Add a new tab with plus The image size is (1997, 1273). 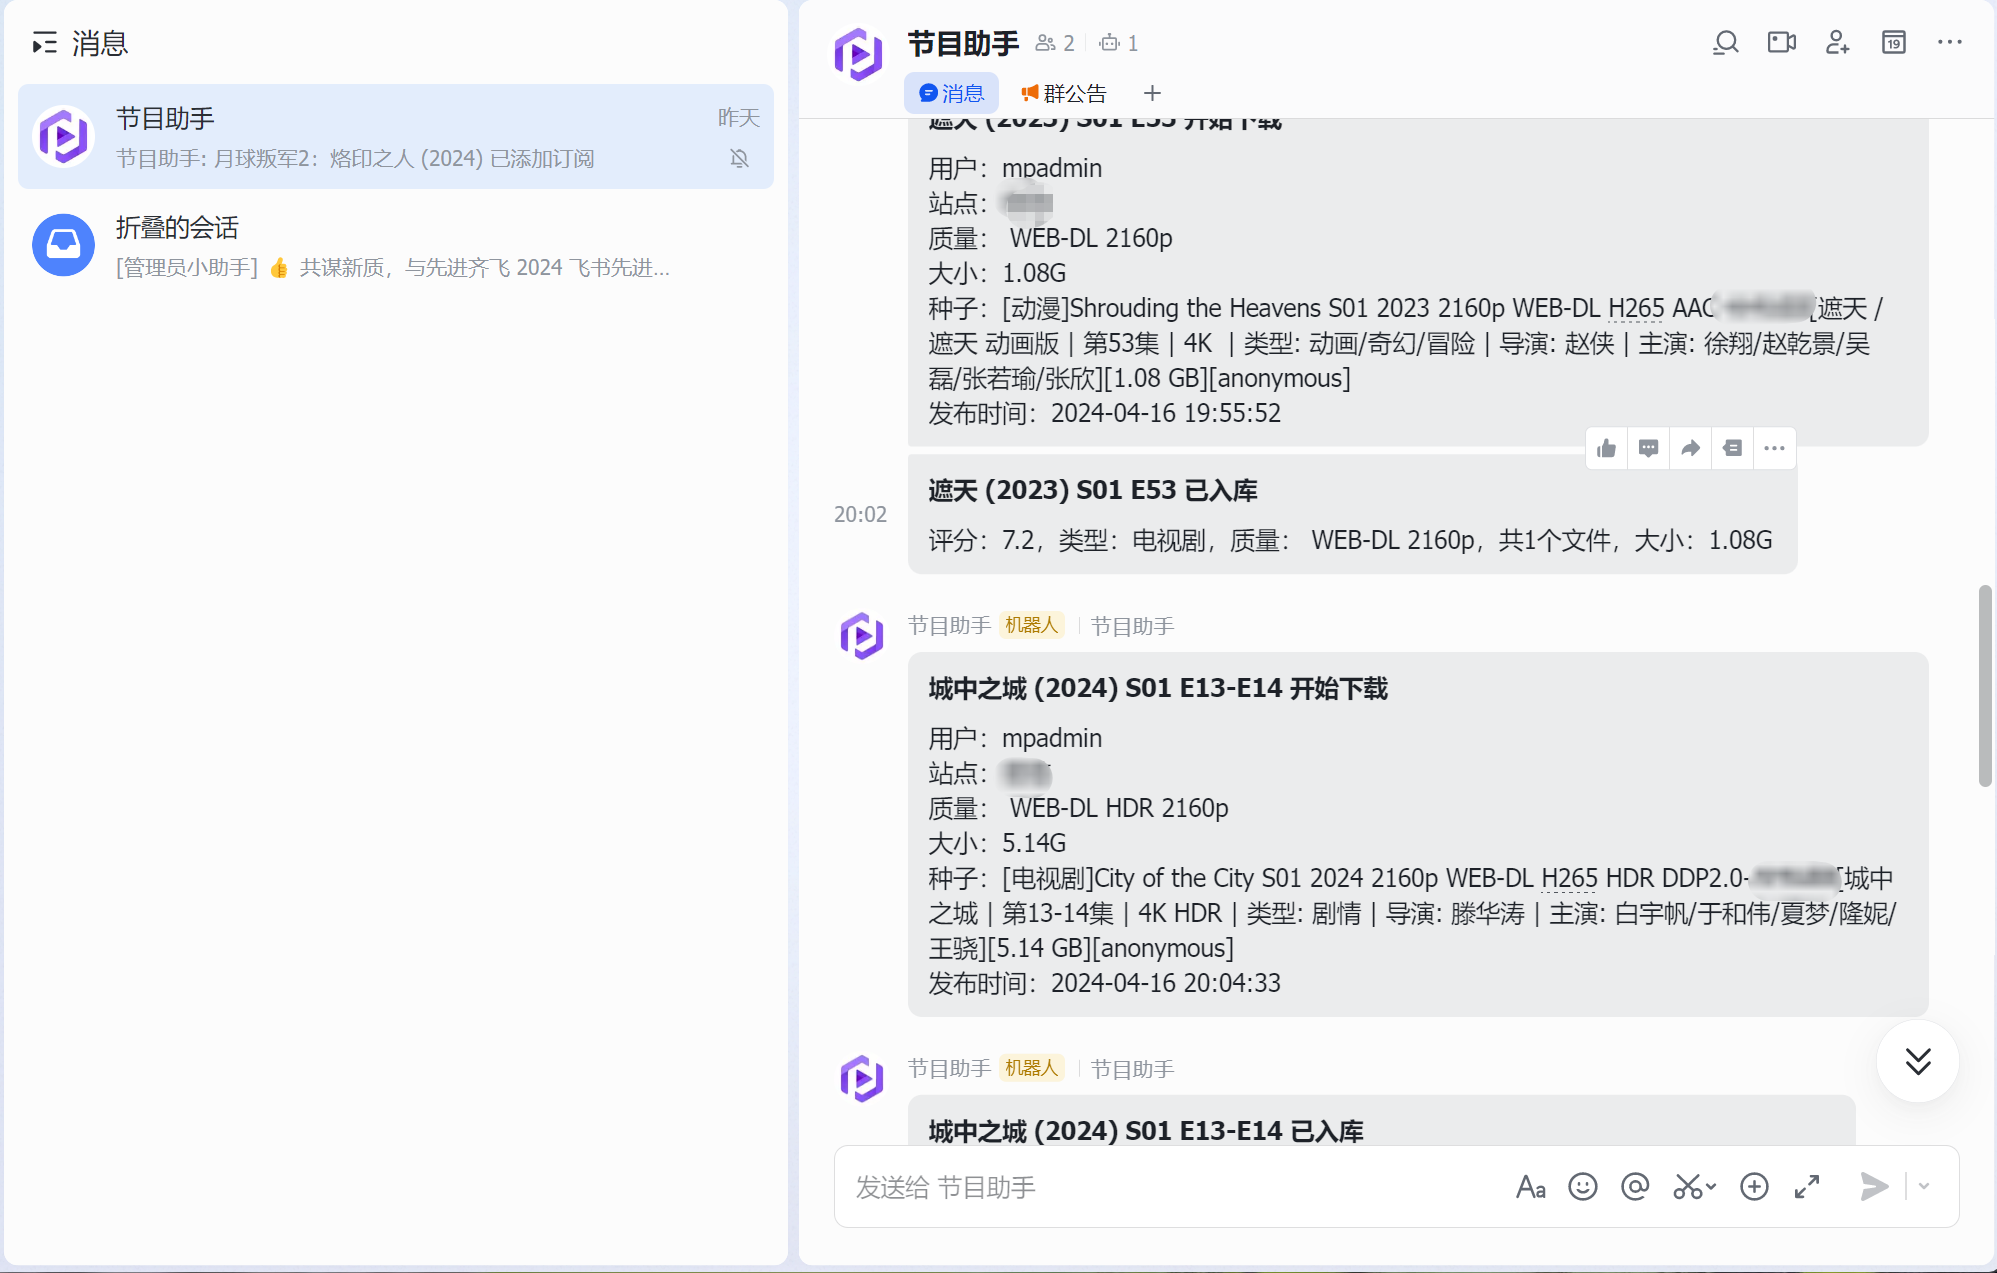(1152, 93)
